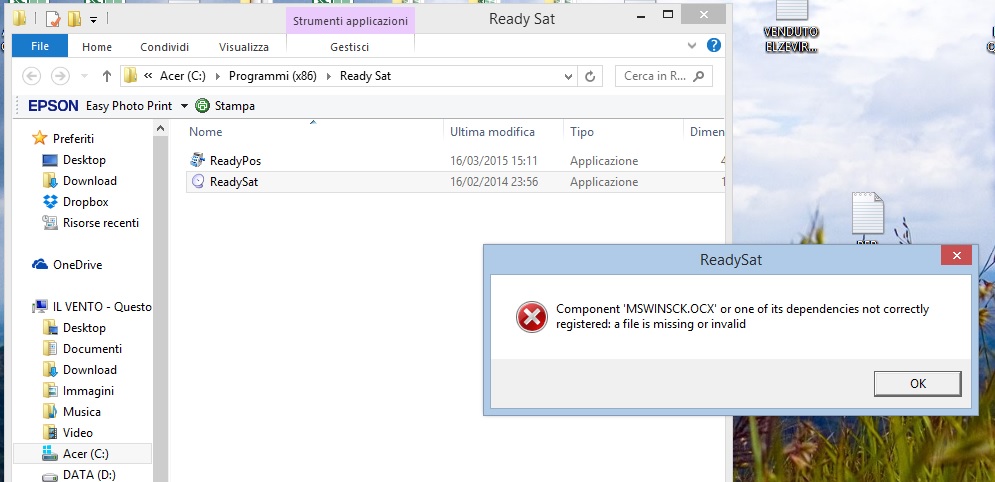This screenshot has height=482, width=995.
Task: Open Preferiti in the navigation pane
Action: tap(73, 138)
